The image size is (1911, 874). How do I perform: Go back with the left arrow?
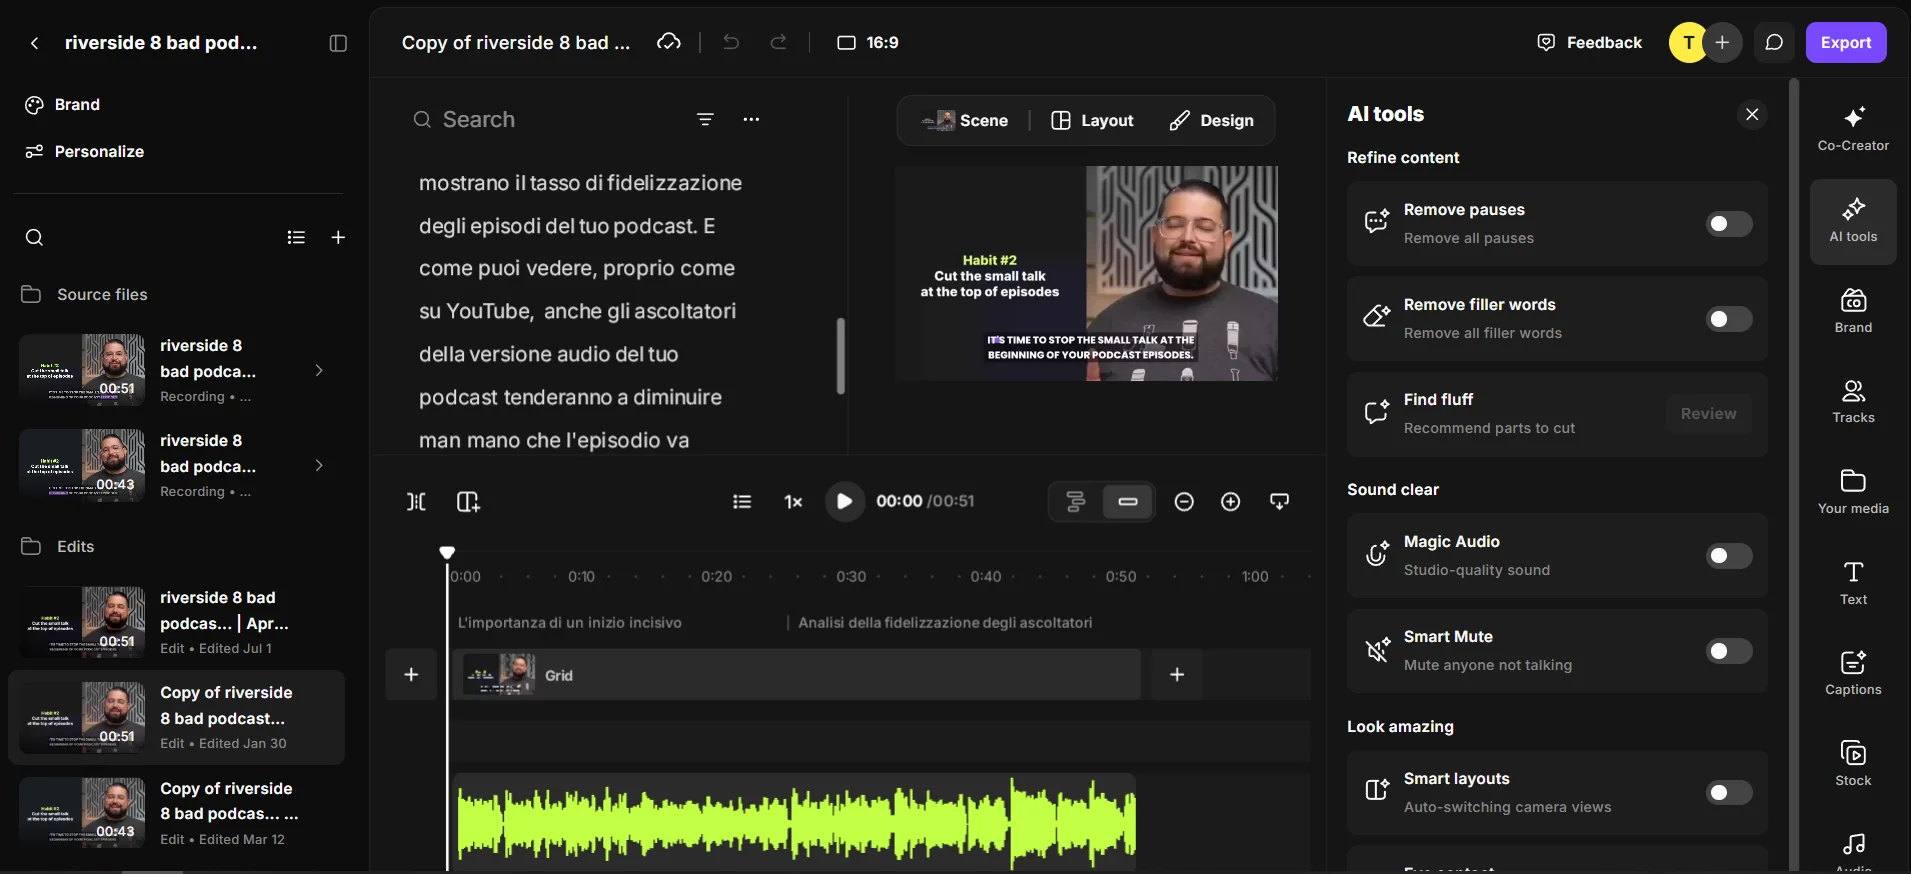34,43
